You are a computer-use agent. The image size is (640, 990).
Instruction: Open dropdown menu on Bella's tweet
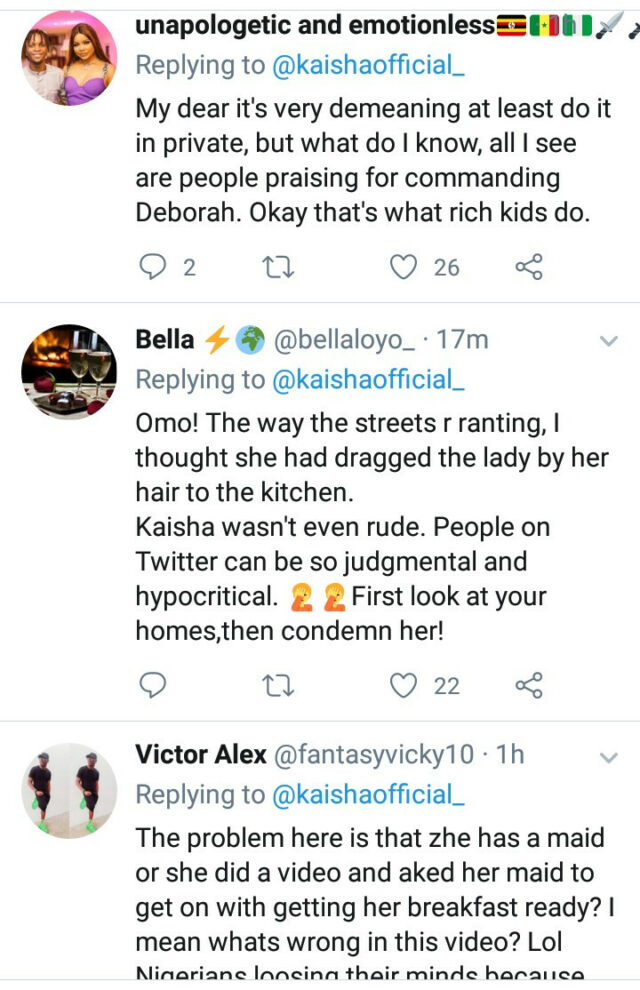pyautogui.click(x=608, y=342)
